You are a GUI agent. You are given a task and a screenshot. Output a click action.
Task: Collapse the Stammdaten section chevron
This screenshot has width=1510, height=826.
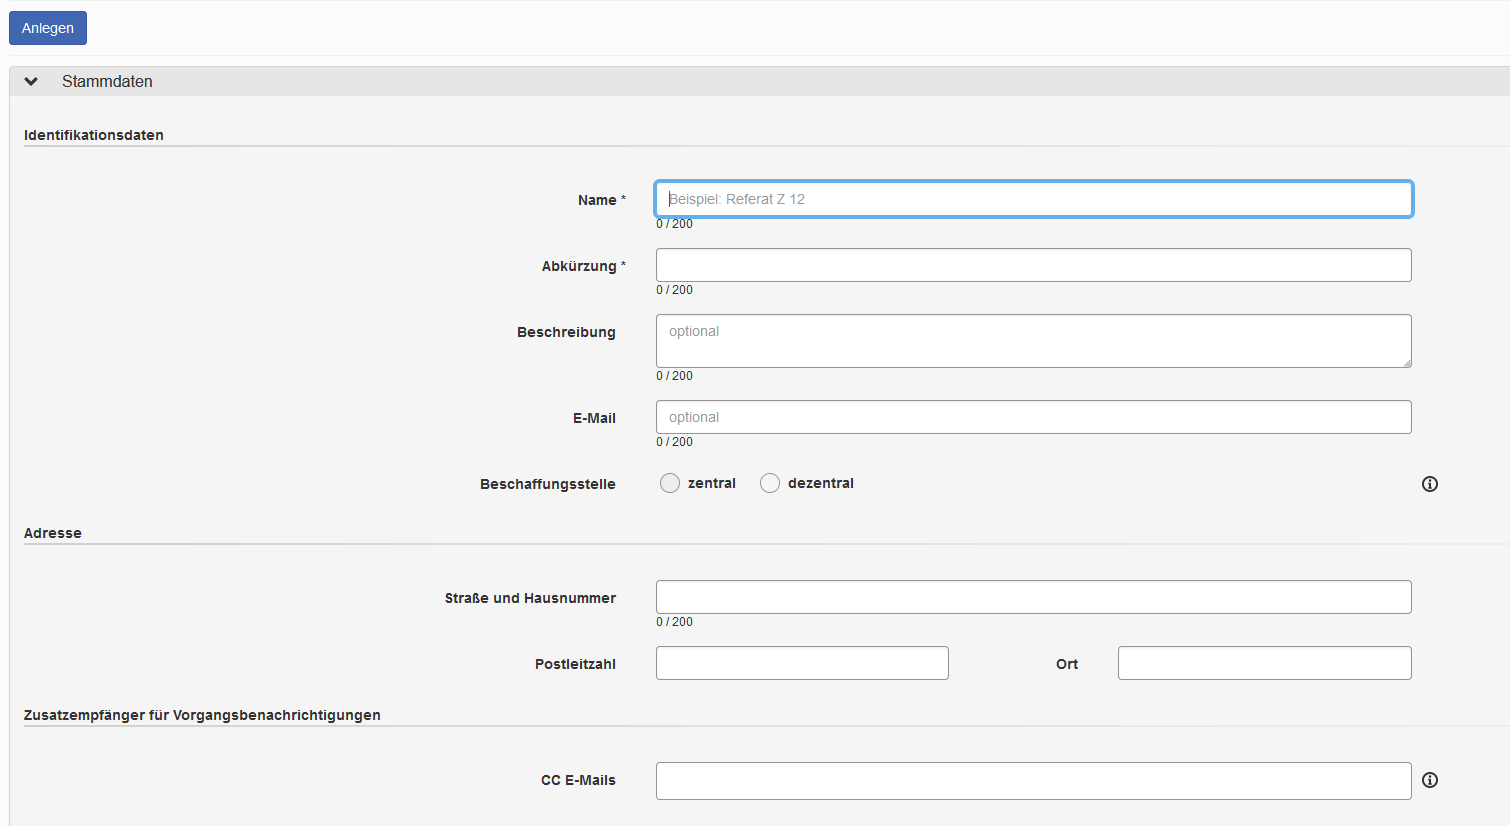coord(31,82)
